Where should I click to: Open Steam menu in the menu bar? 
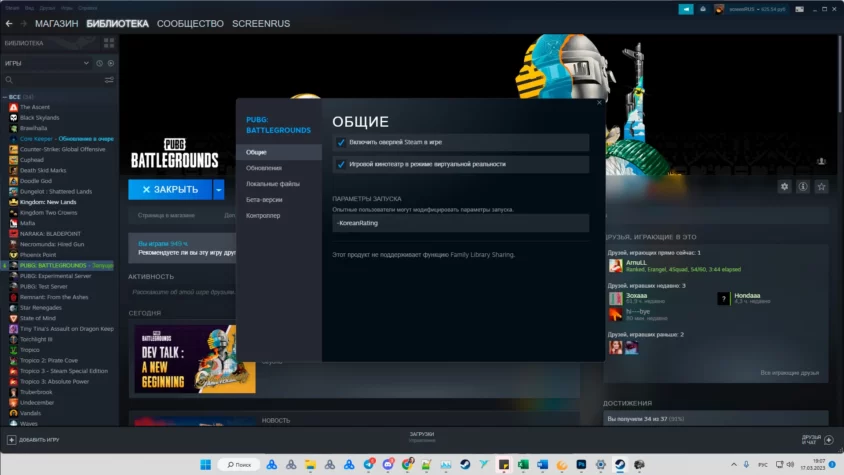[12, 8]
